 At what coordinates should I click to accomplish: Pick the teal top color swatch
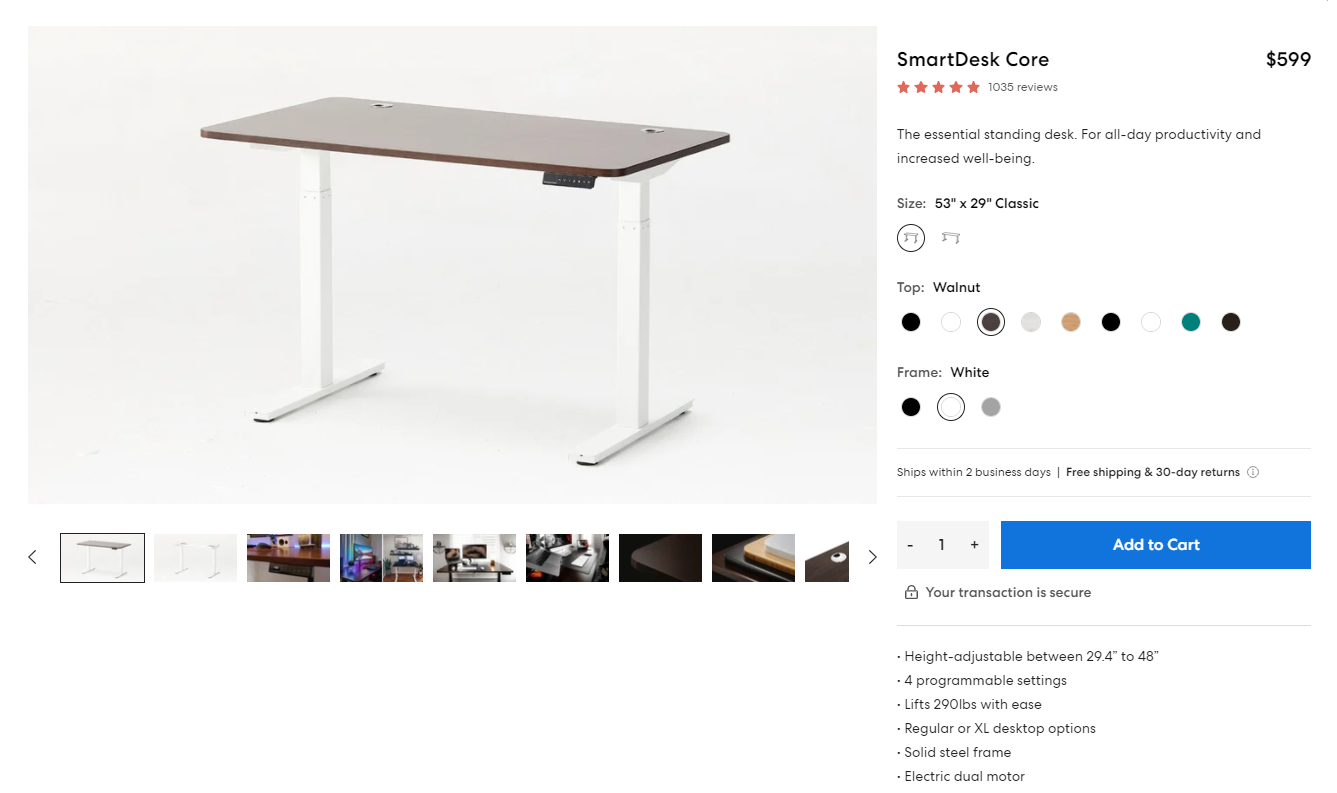pyautogui.click(x=1191, y=322)
